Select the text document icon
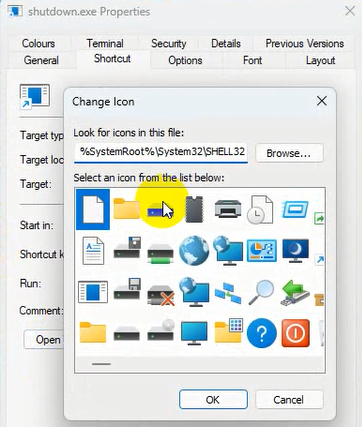362x427 pixels. [x=93, y=251]
